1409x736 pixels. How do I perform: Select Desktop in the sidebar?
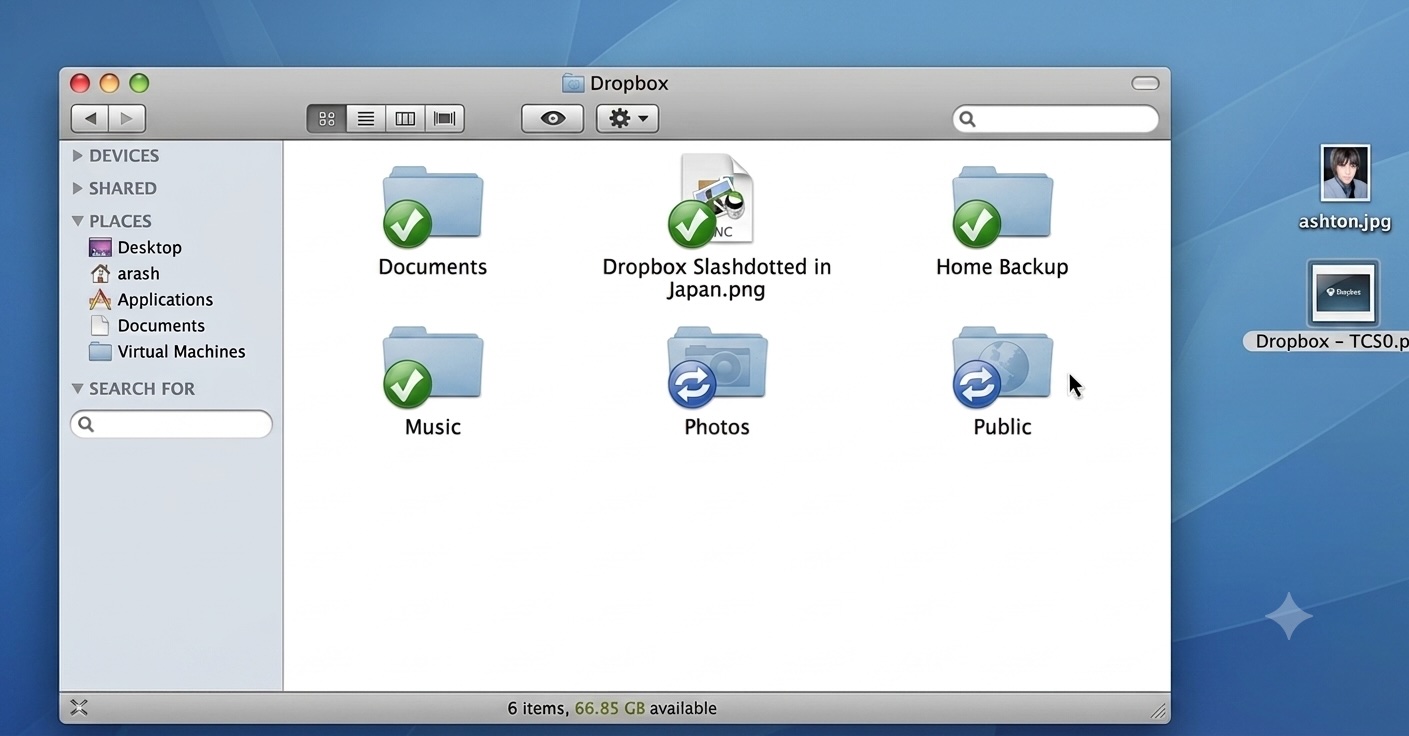[135, 247]
